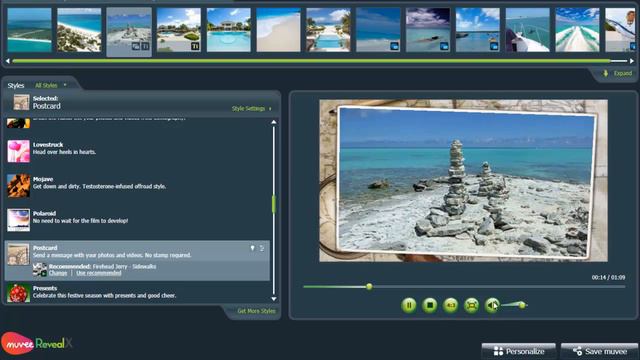Screen dimensions: 640x360
Task: Switch to the Styles tab
Action: [x=16, y=85]
